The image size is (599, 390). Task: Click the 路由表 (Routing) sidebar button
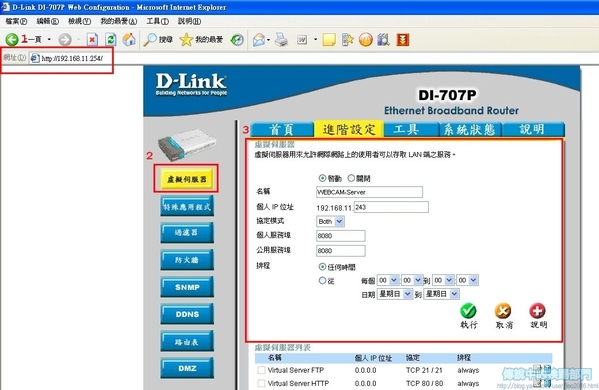pos(187,341)
